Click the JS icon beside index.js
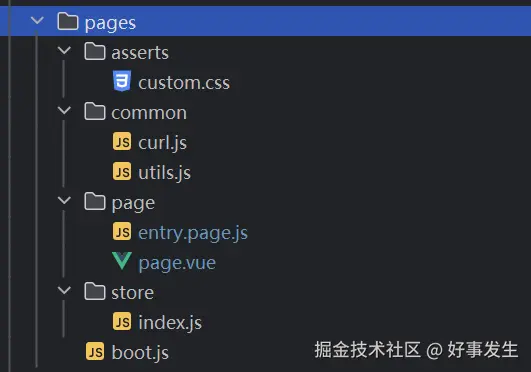This screenshot has height=372, width=531. pos(122,321)
